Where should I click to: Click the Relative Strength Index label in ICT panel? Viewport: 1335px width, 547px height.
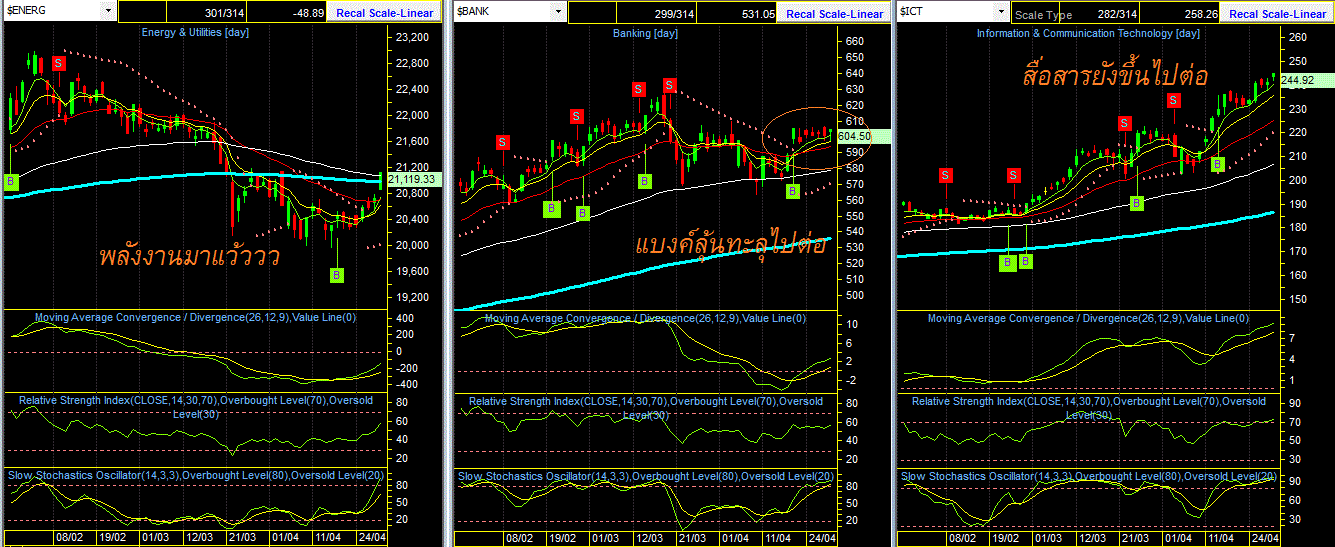click(x=1088, y=406)
